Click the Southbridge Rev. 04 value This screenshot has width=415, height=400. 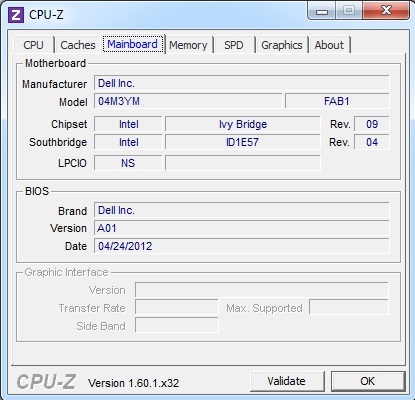371,142
